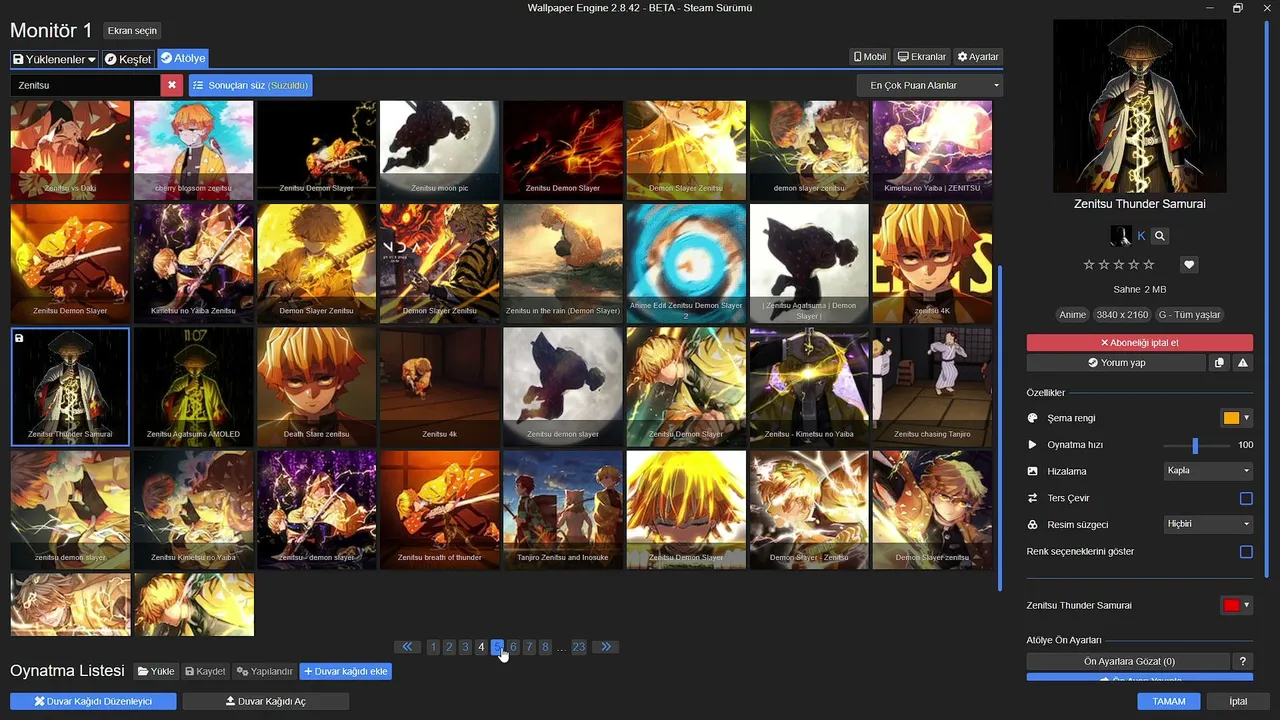Open the author's profile avatar
This screenshot has width=1280, height=720.
click(x=1121, y=236)
